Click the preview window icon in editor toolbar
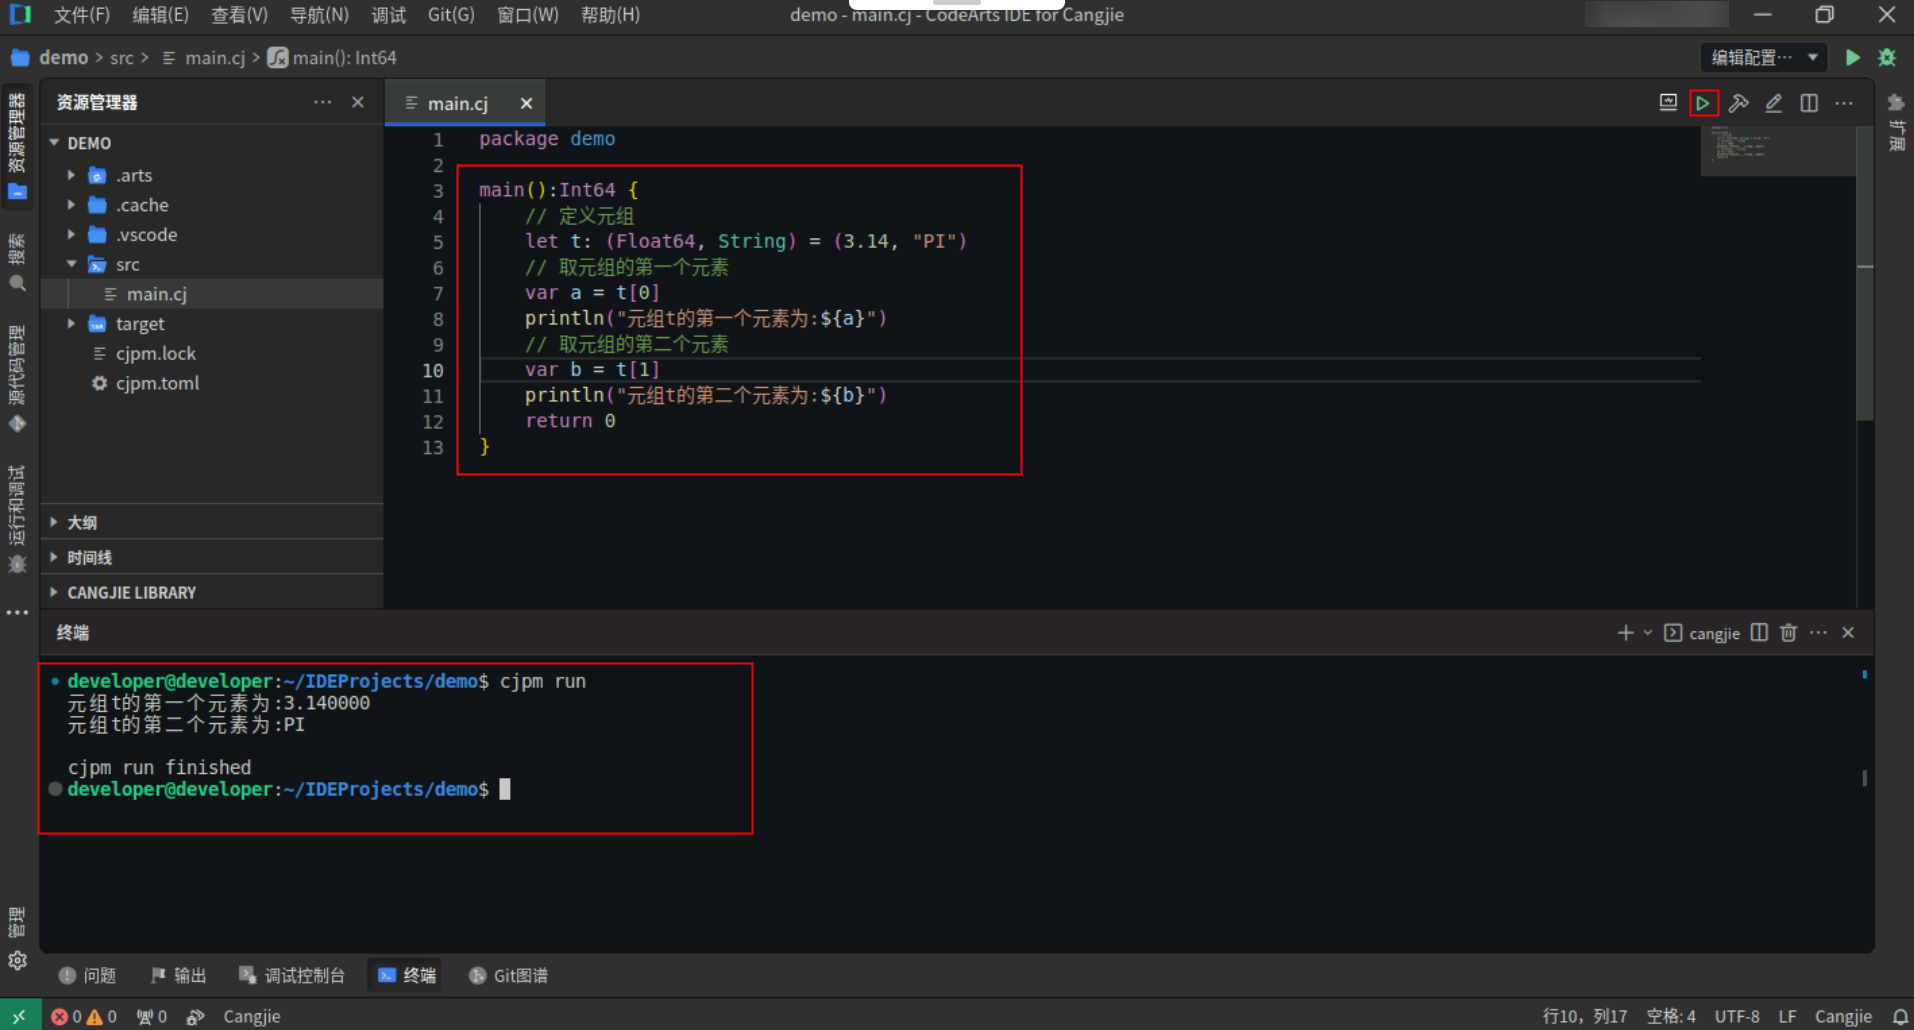The image size is (1914, 1030). pyautogui.click(x=1668, y=103)
